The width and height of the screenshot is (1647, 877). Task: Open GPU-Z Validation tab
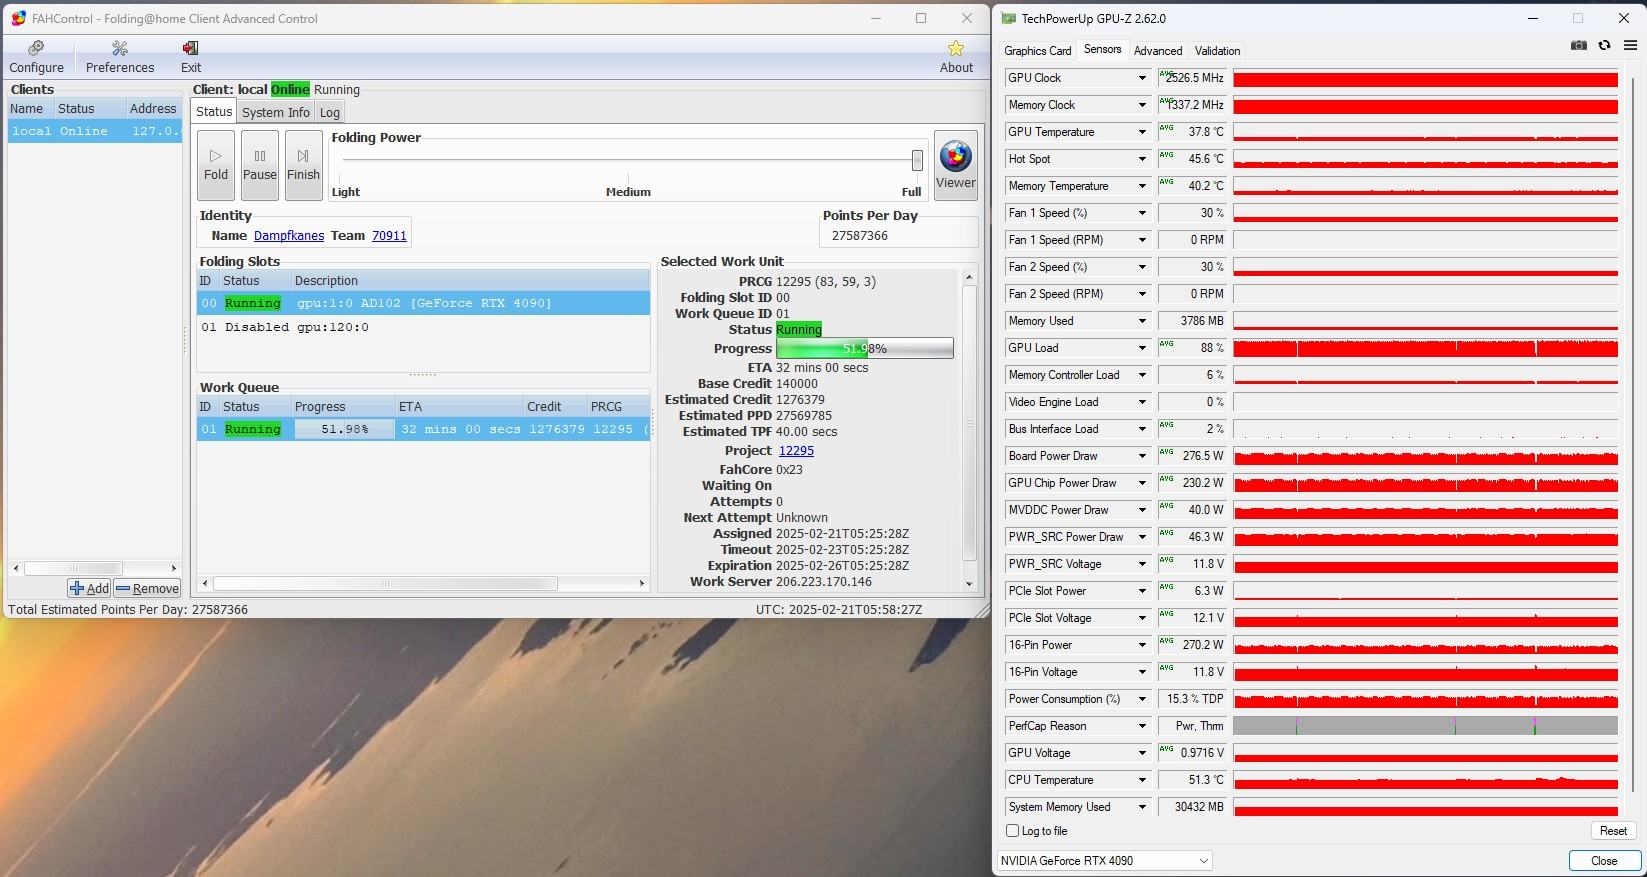pos(1217,51)
